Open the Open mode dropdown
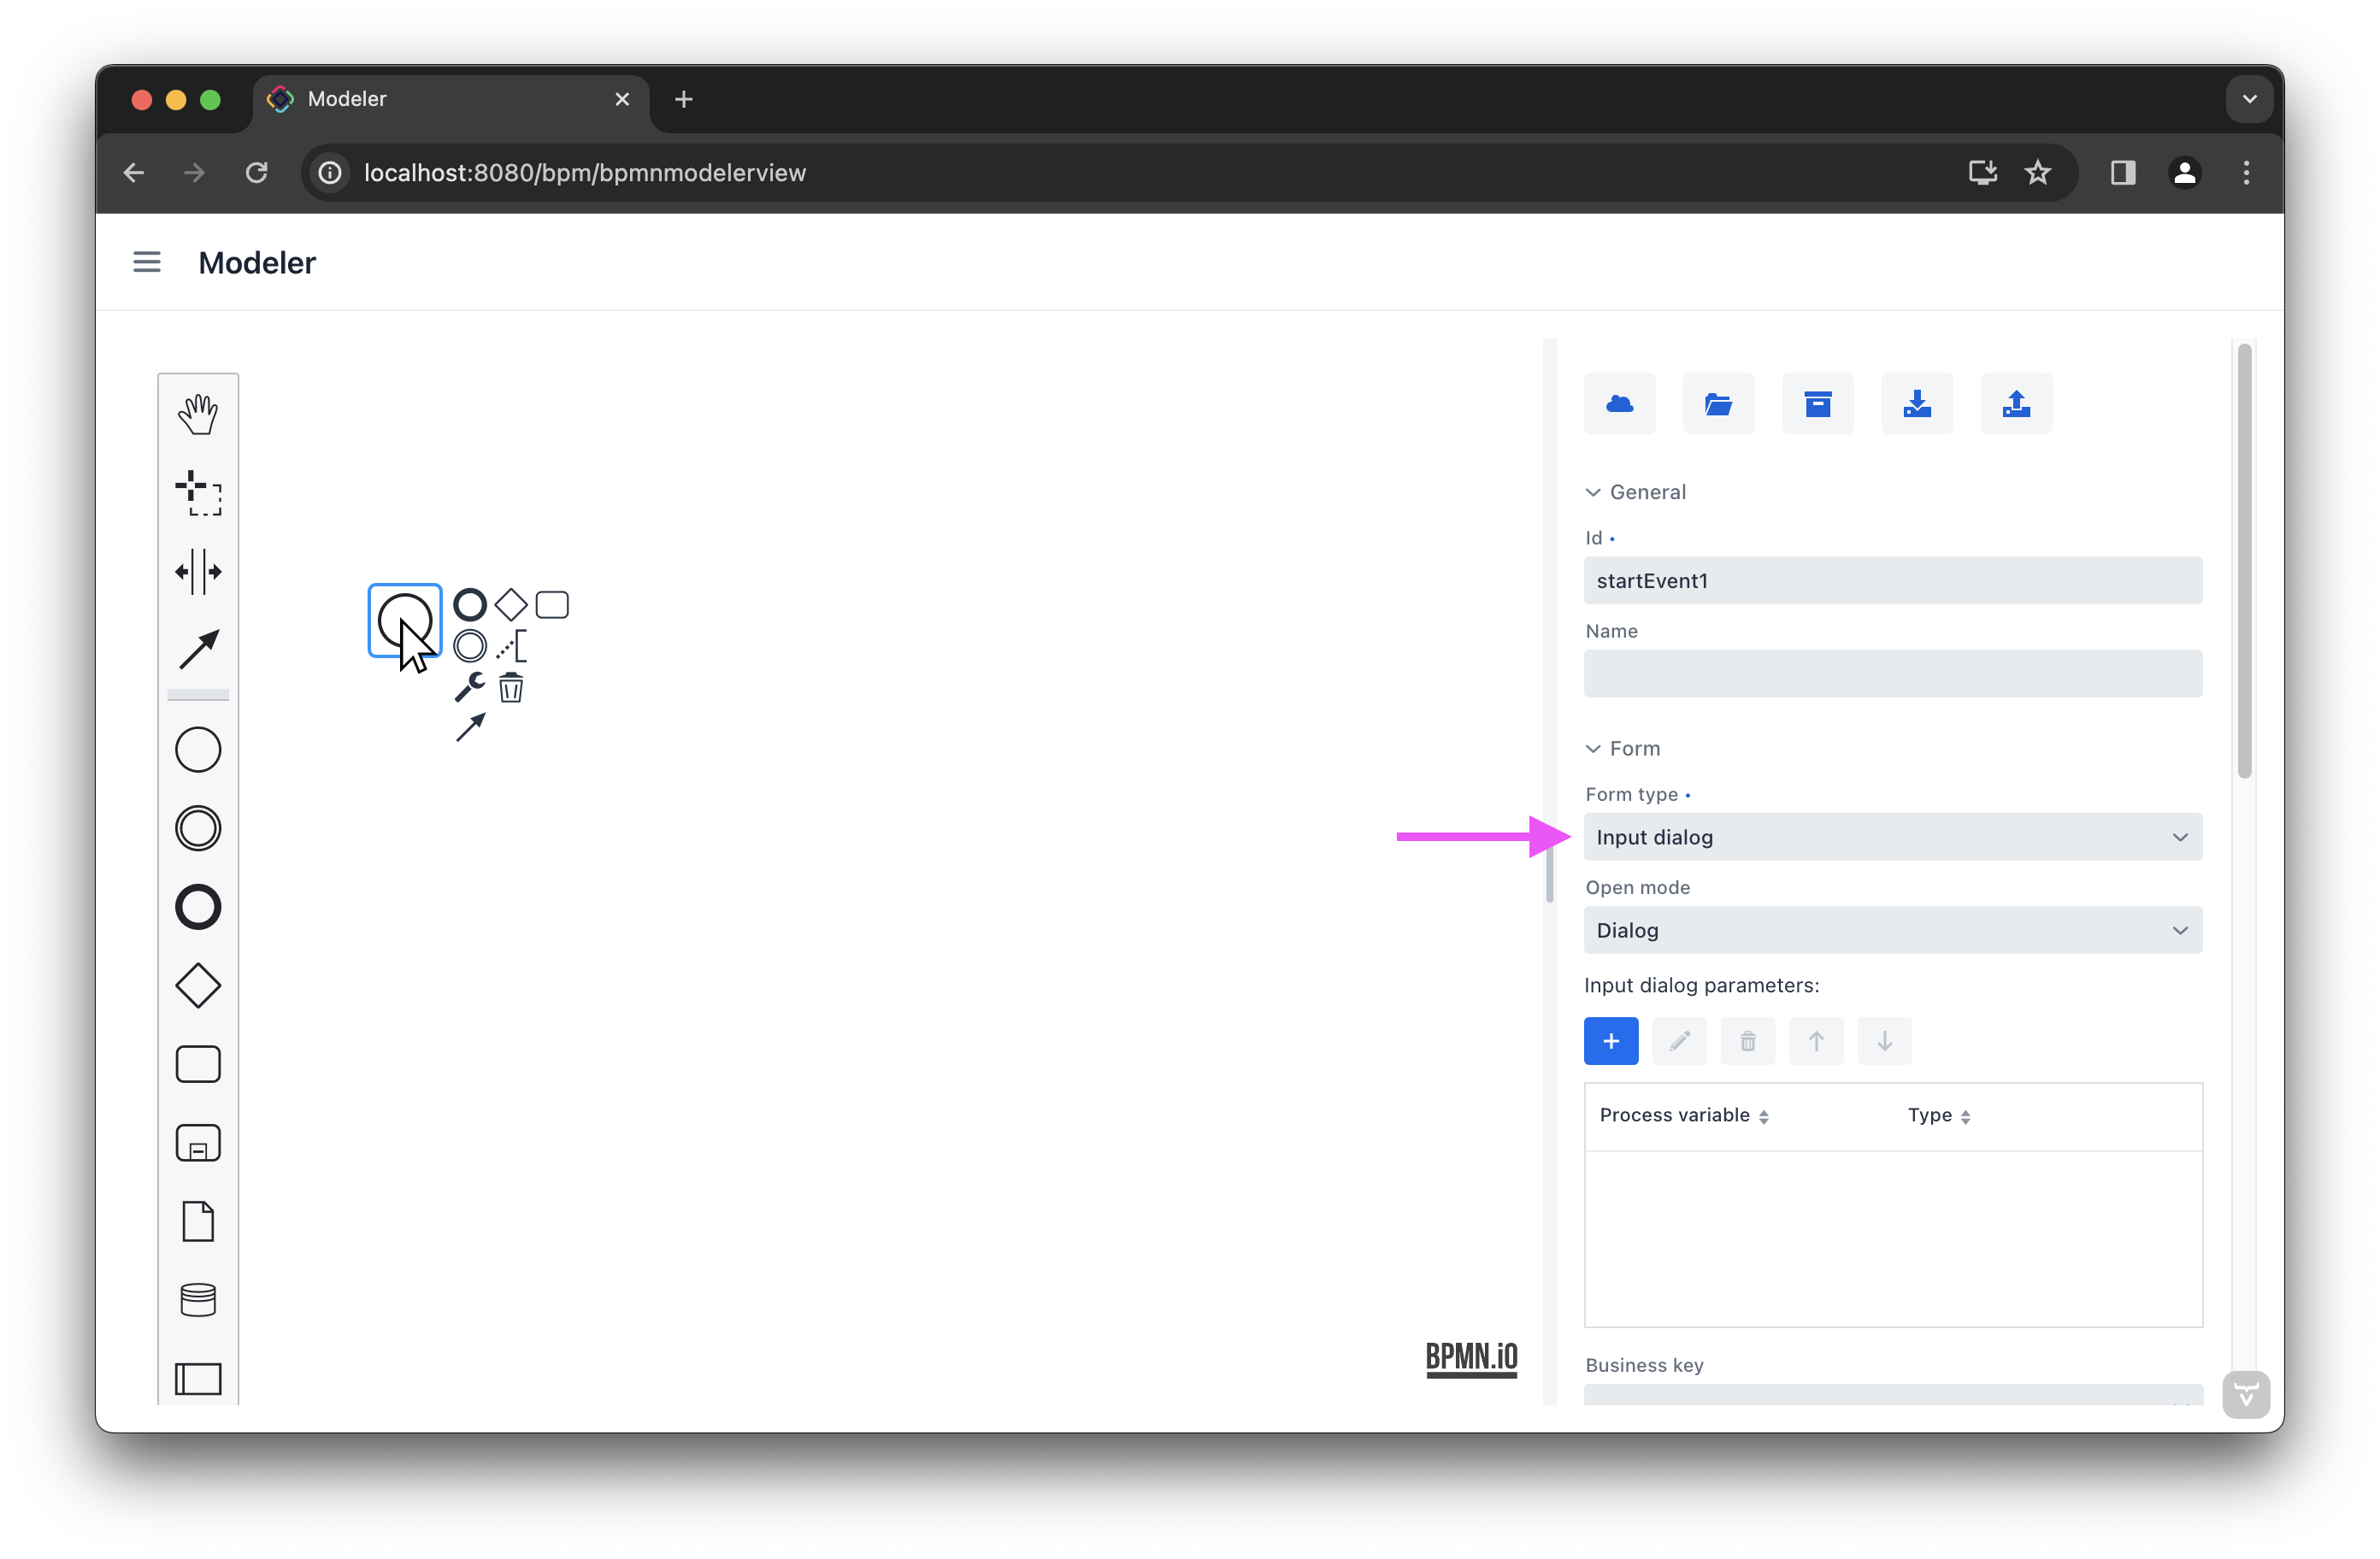The image size is (2380, 1559). (1892, 930)
